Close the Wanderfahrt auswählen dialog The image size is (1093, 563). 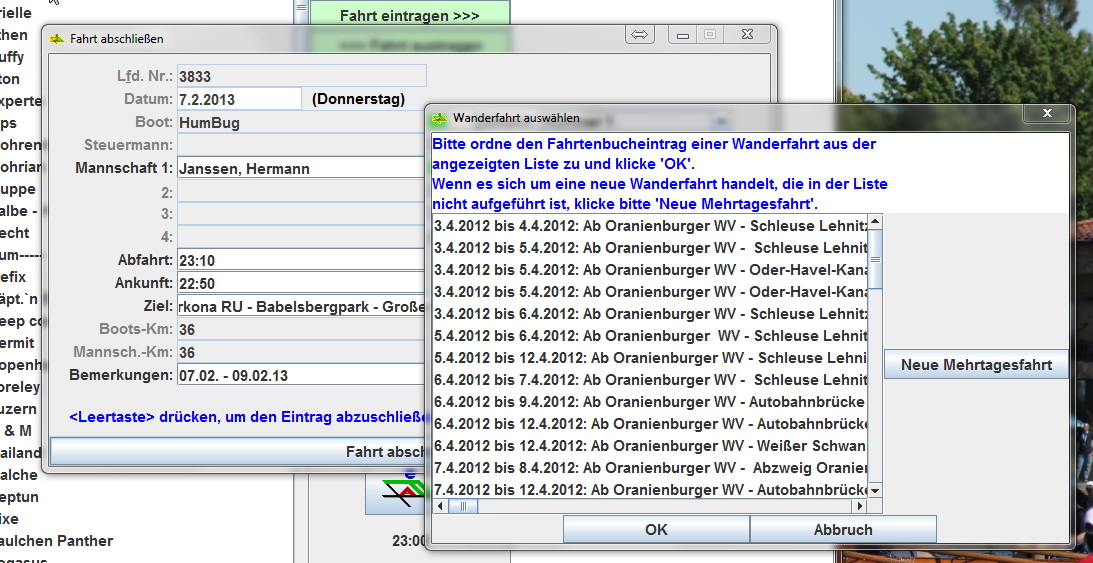1046,113
